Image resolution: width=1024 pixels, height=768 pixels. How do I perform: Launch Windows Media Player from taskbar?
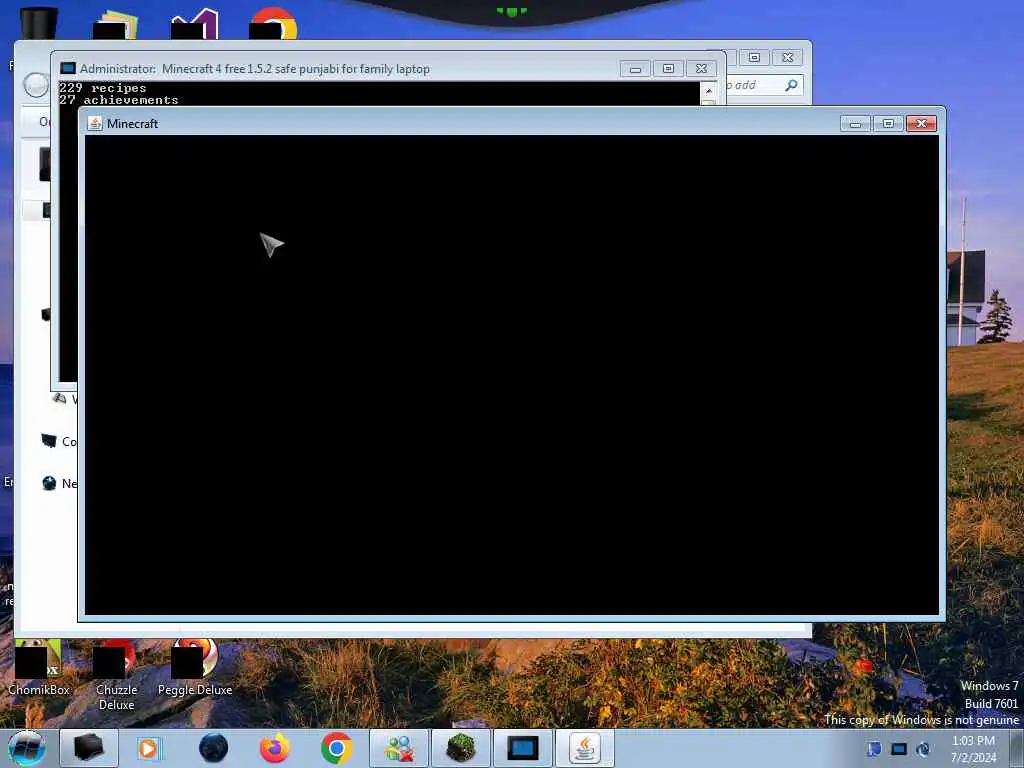coord(150,748)
